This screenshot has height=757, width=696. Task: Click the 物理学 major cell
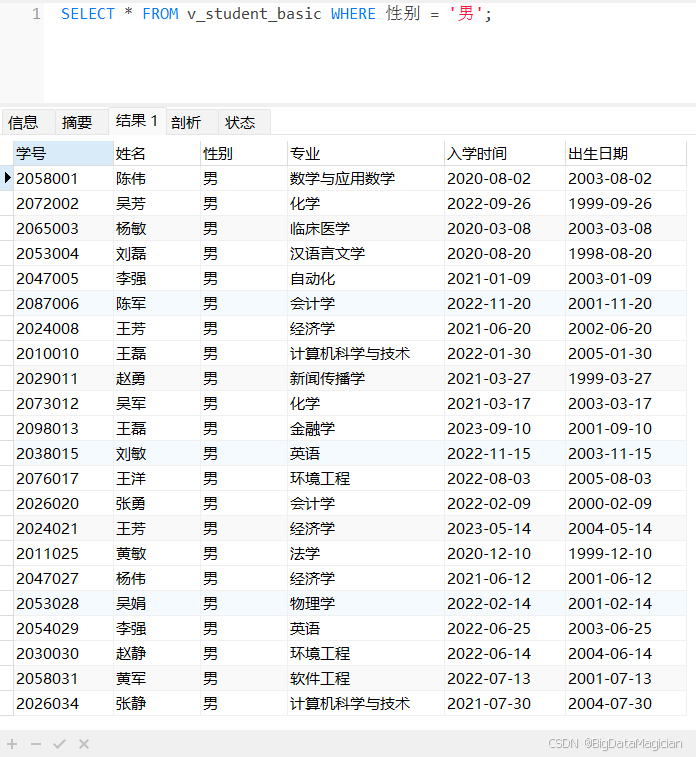[365, 603]
